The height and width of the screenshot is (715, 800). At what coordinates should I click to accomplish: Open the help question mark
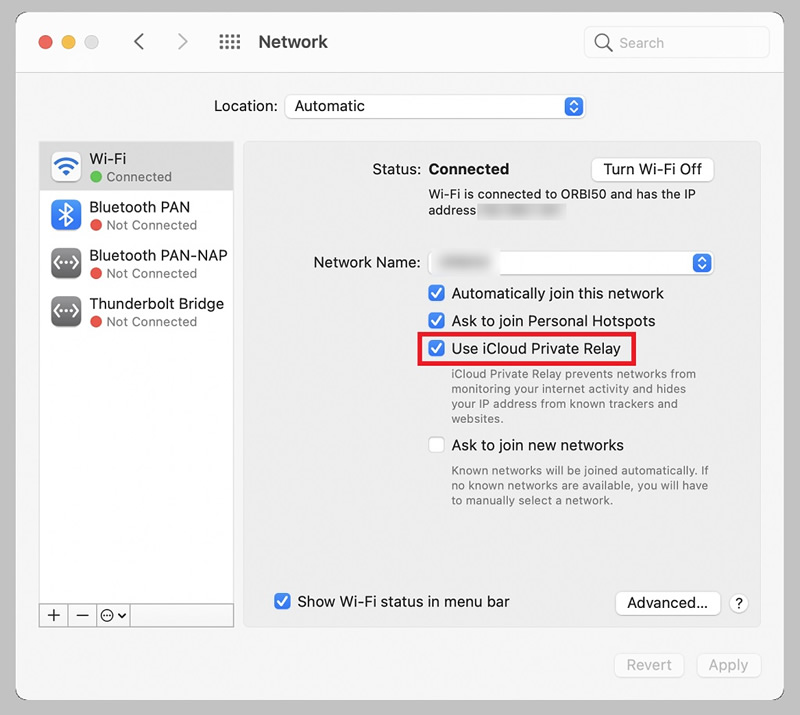click(x=738, y=603)
